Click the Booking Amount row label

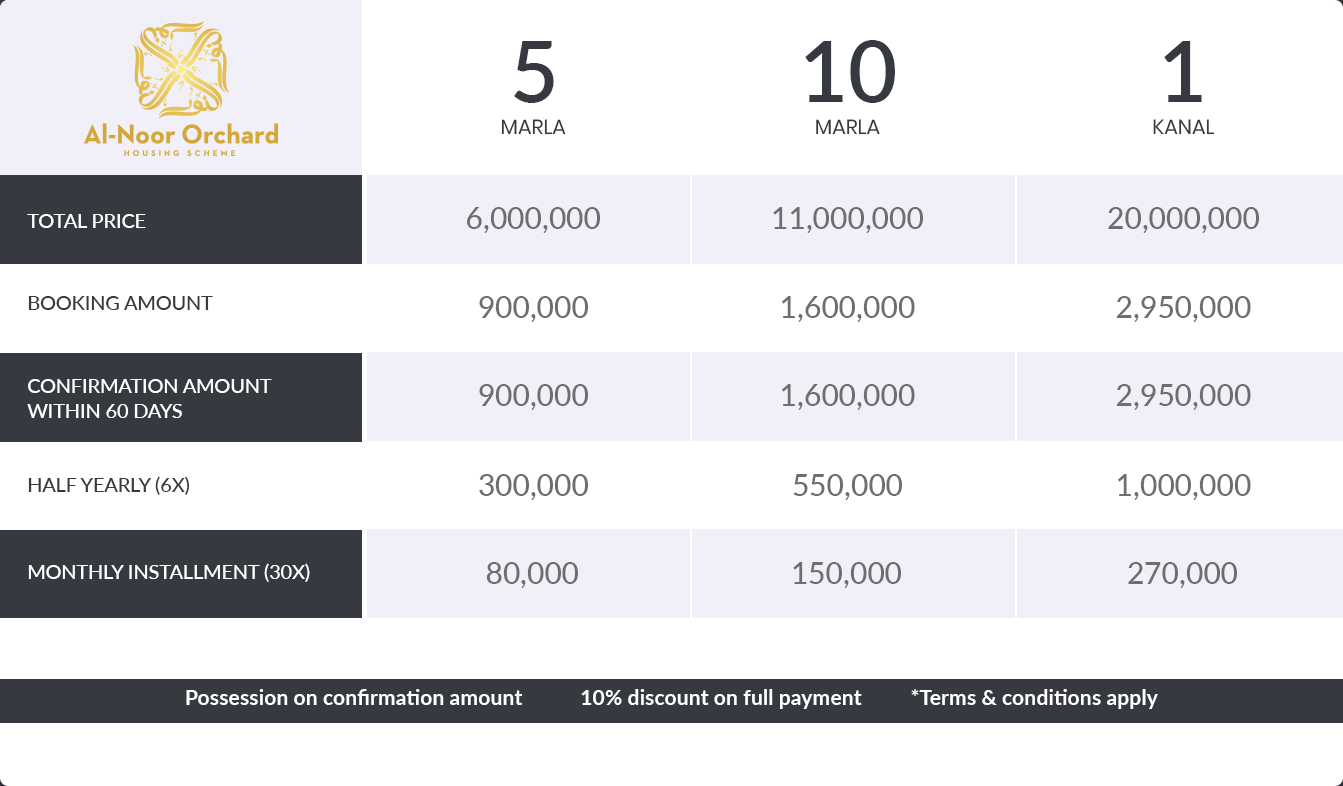(x=120, y=303)
